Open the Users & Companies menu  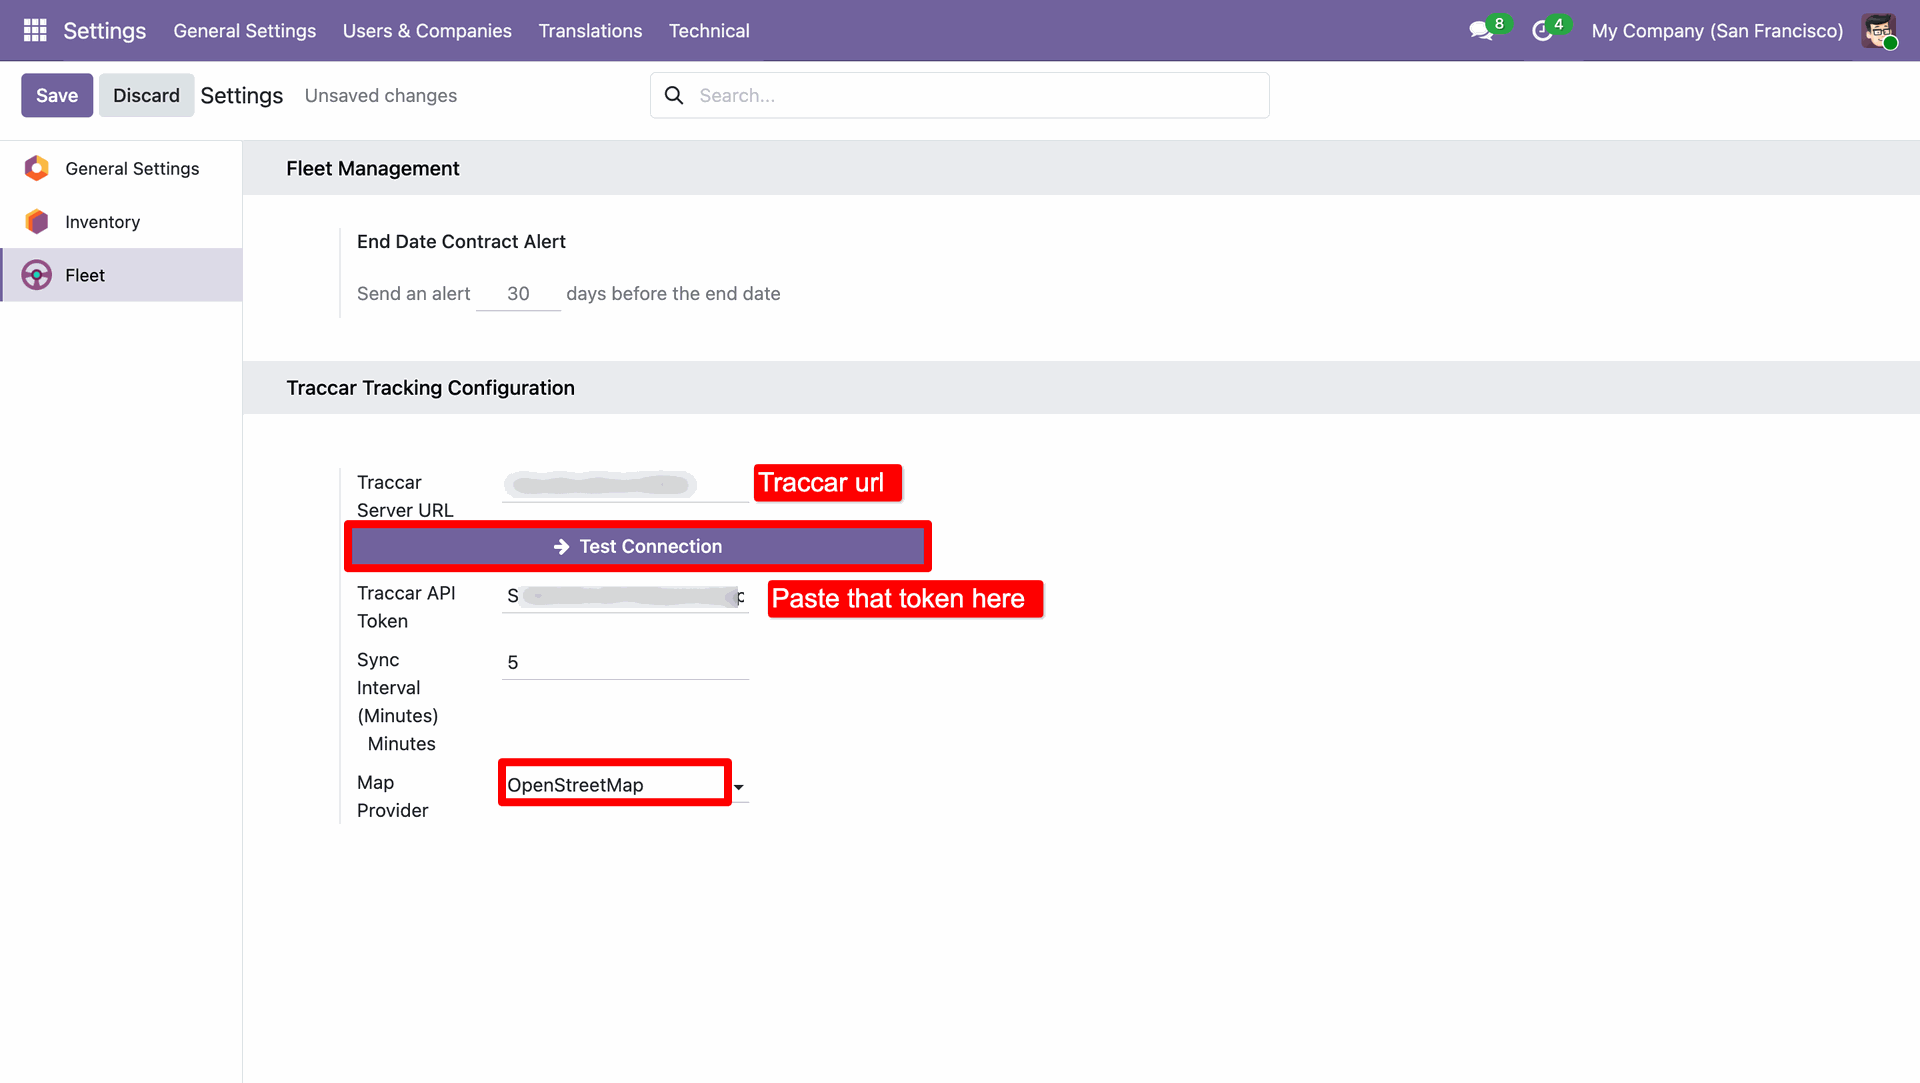[427, 31]
